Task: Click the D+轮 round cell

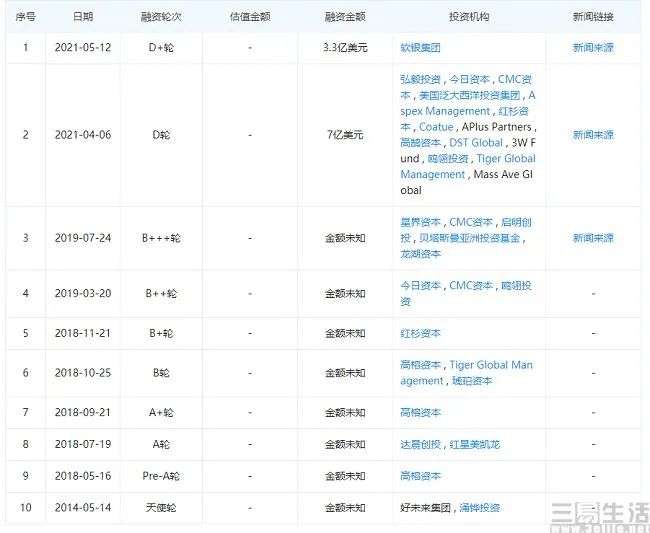Action: click(x=161, y=48)
